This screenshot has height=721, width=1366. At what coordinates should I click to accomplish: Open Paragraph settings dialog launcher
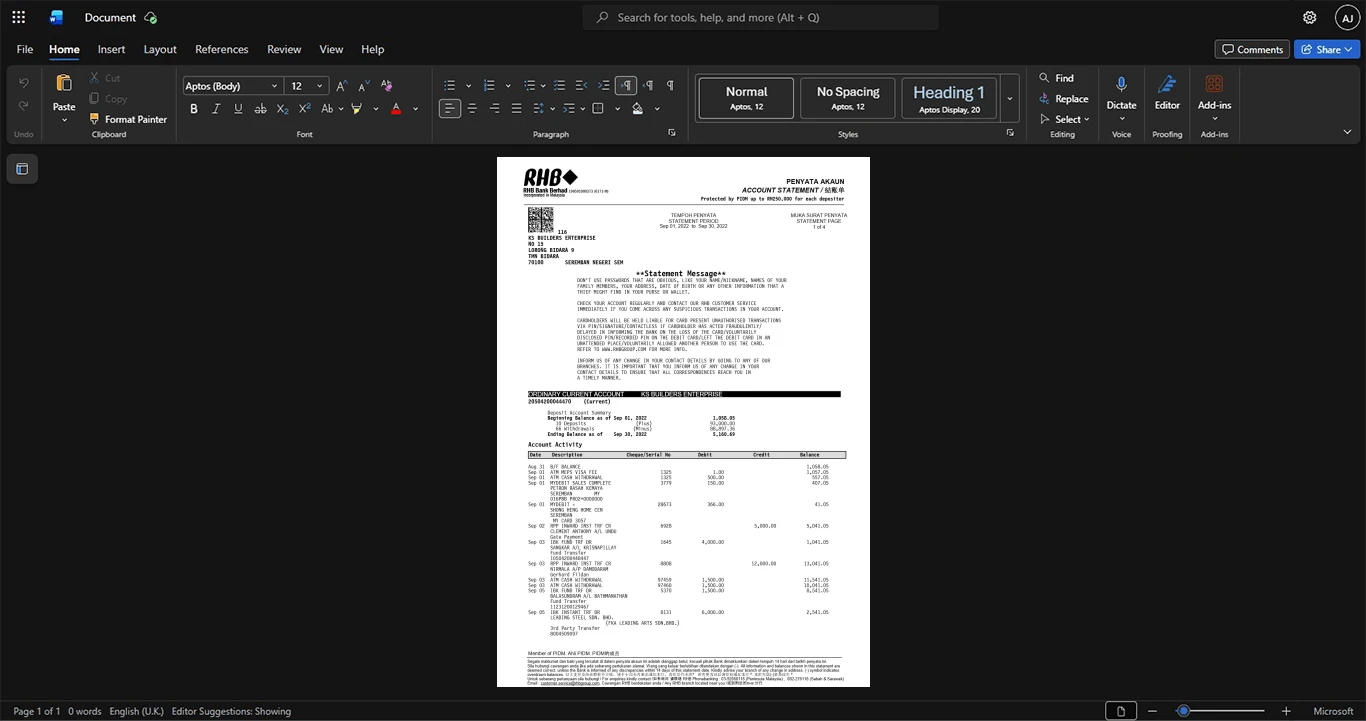(671, 133)
